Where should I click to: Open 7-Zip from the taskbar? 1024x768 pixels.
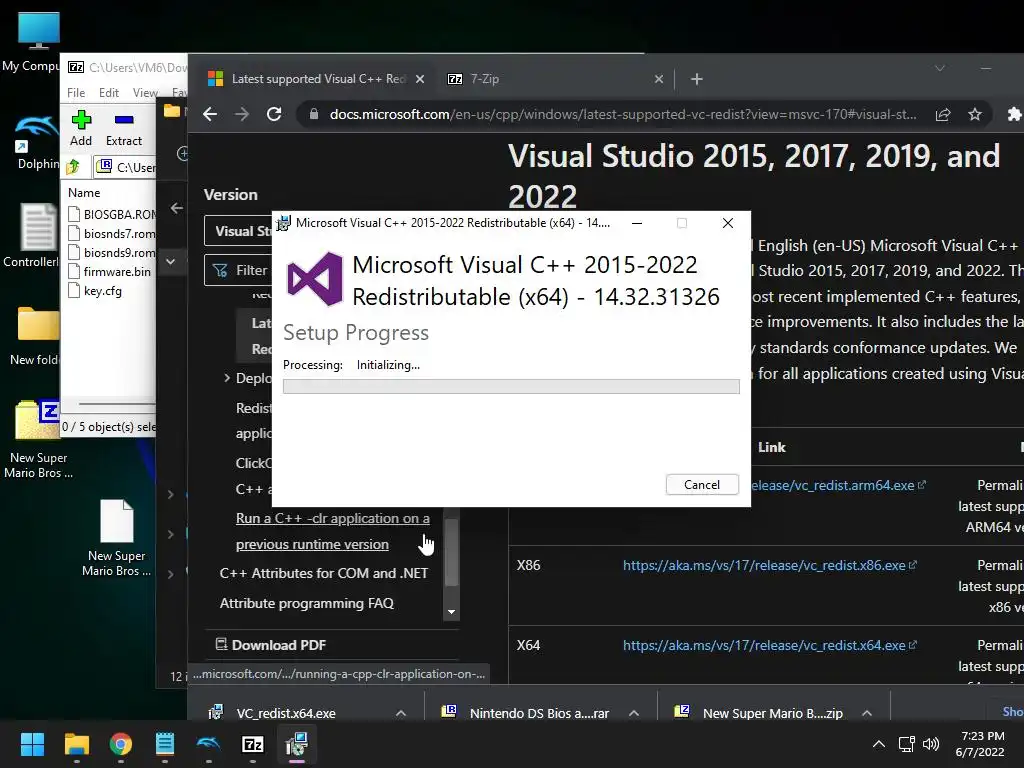click(253, 744)
